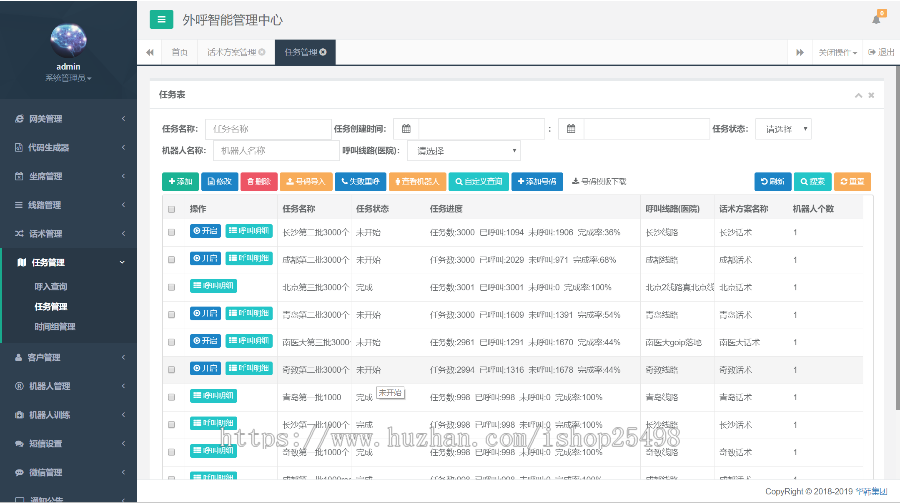
Task: Open the 呼叫线路(医院) line dropdown
Action: point(464,150)
